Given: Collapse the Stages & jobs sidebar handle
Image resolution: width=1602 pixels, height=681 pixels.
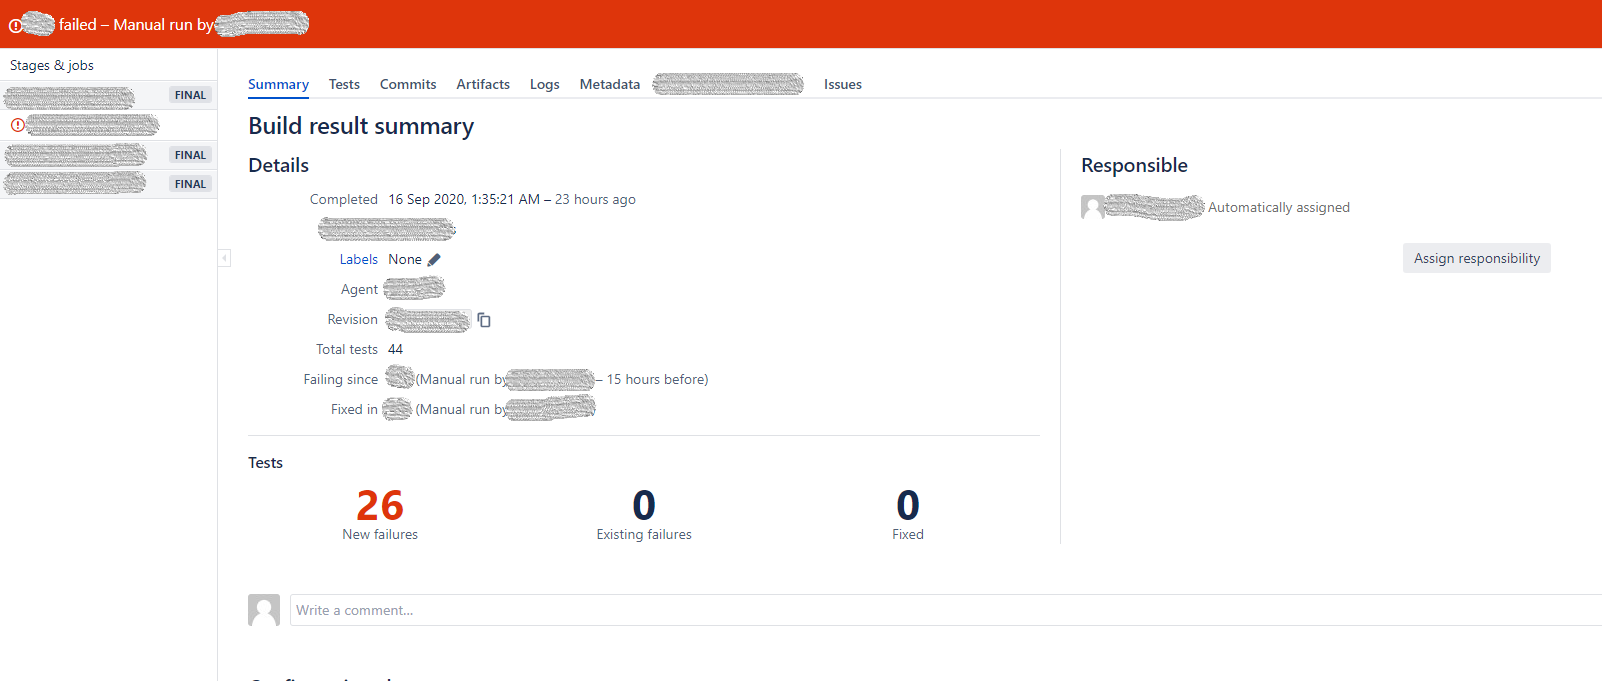Looking at the screenshot, I should point(225,258).
